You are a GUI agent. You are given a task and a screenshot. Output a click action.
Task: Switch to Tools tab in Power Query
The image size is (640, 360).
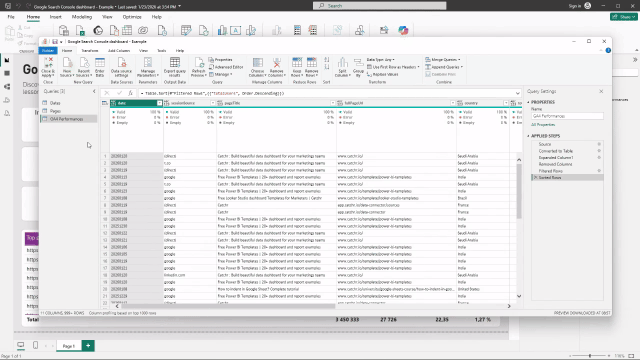point(162,51)
